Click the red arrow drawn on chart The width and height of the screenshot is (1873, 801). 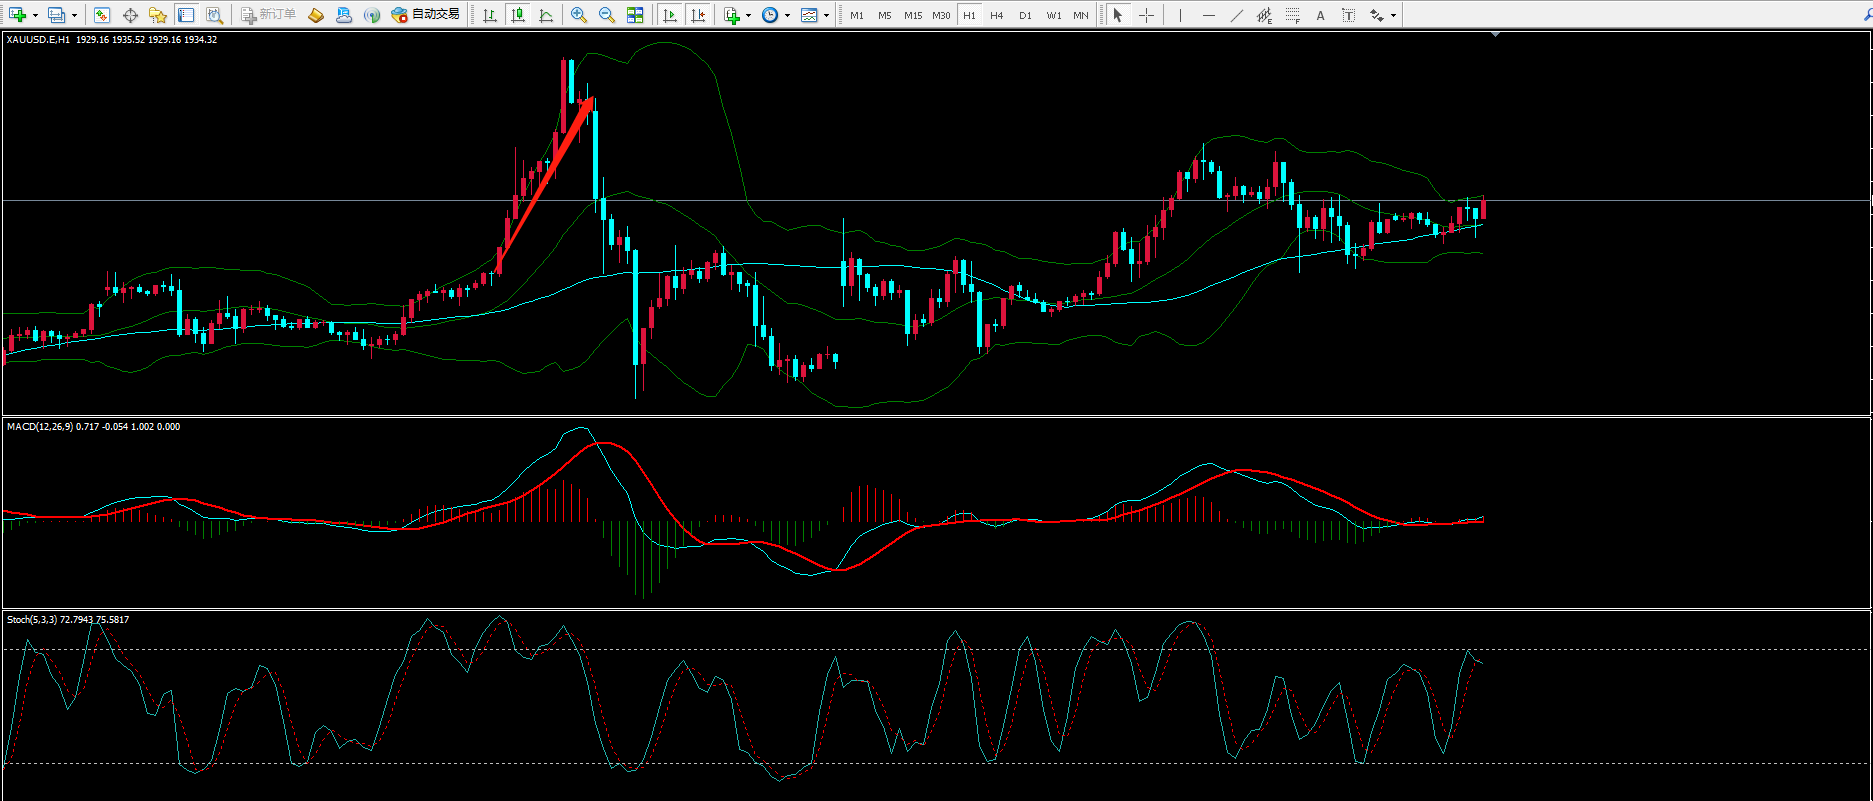(545, 185)
